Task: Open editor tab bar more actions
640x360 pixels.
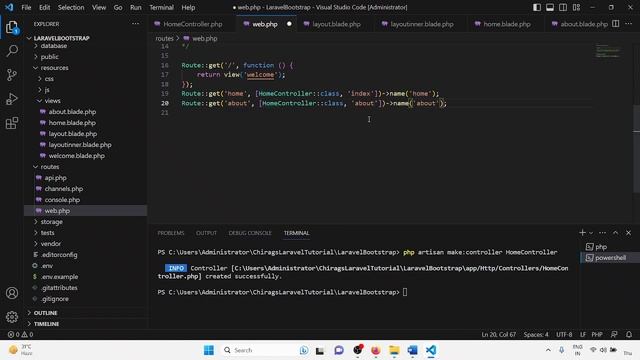Action: 629,24
